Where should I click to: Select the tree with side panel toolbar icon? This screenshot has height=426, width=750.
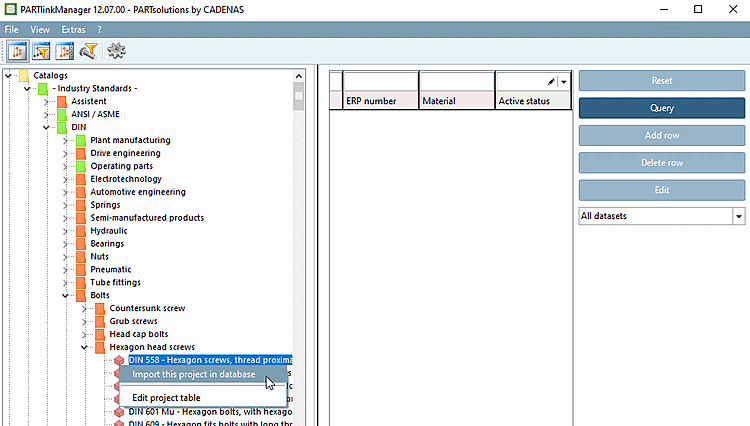tap(65, 51)
